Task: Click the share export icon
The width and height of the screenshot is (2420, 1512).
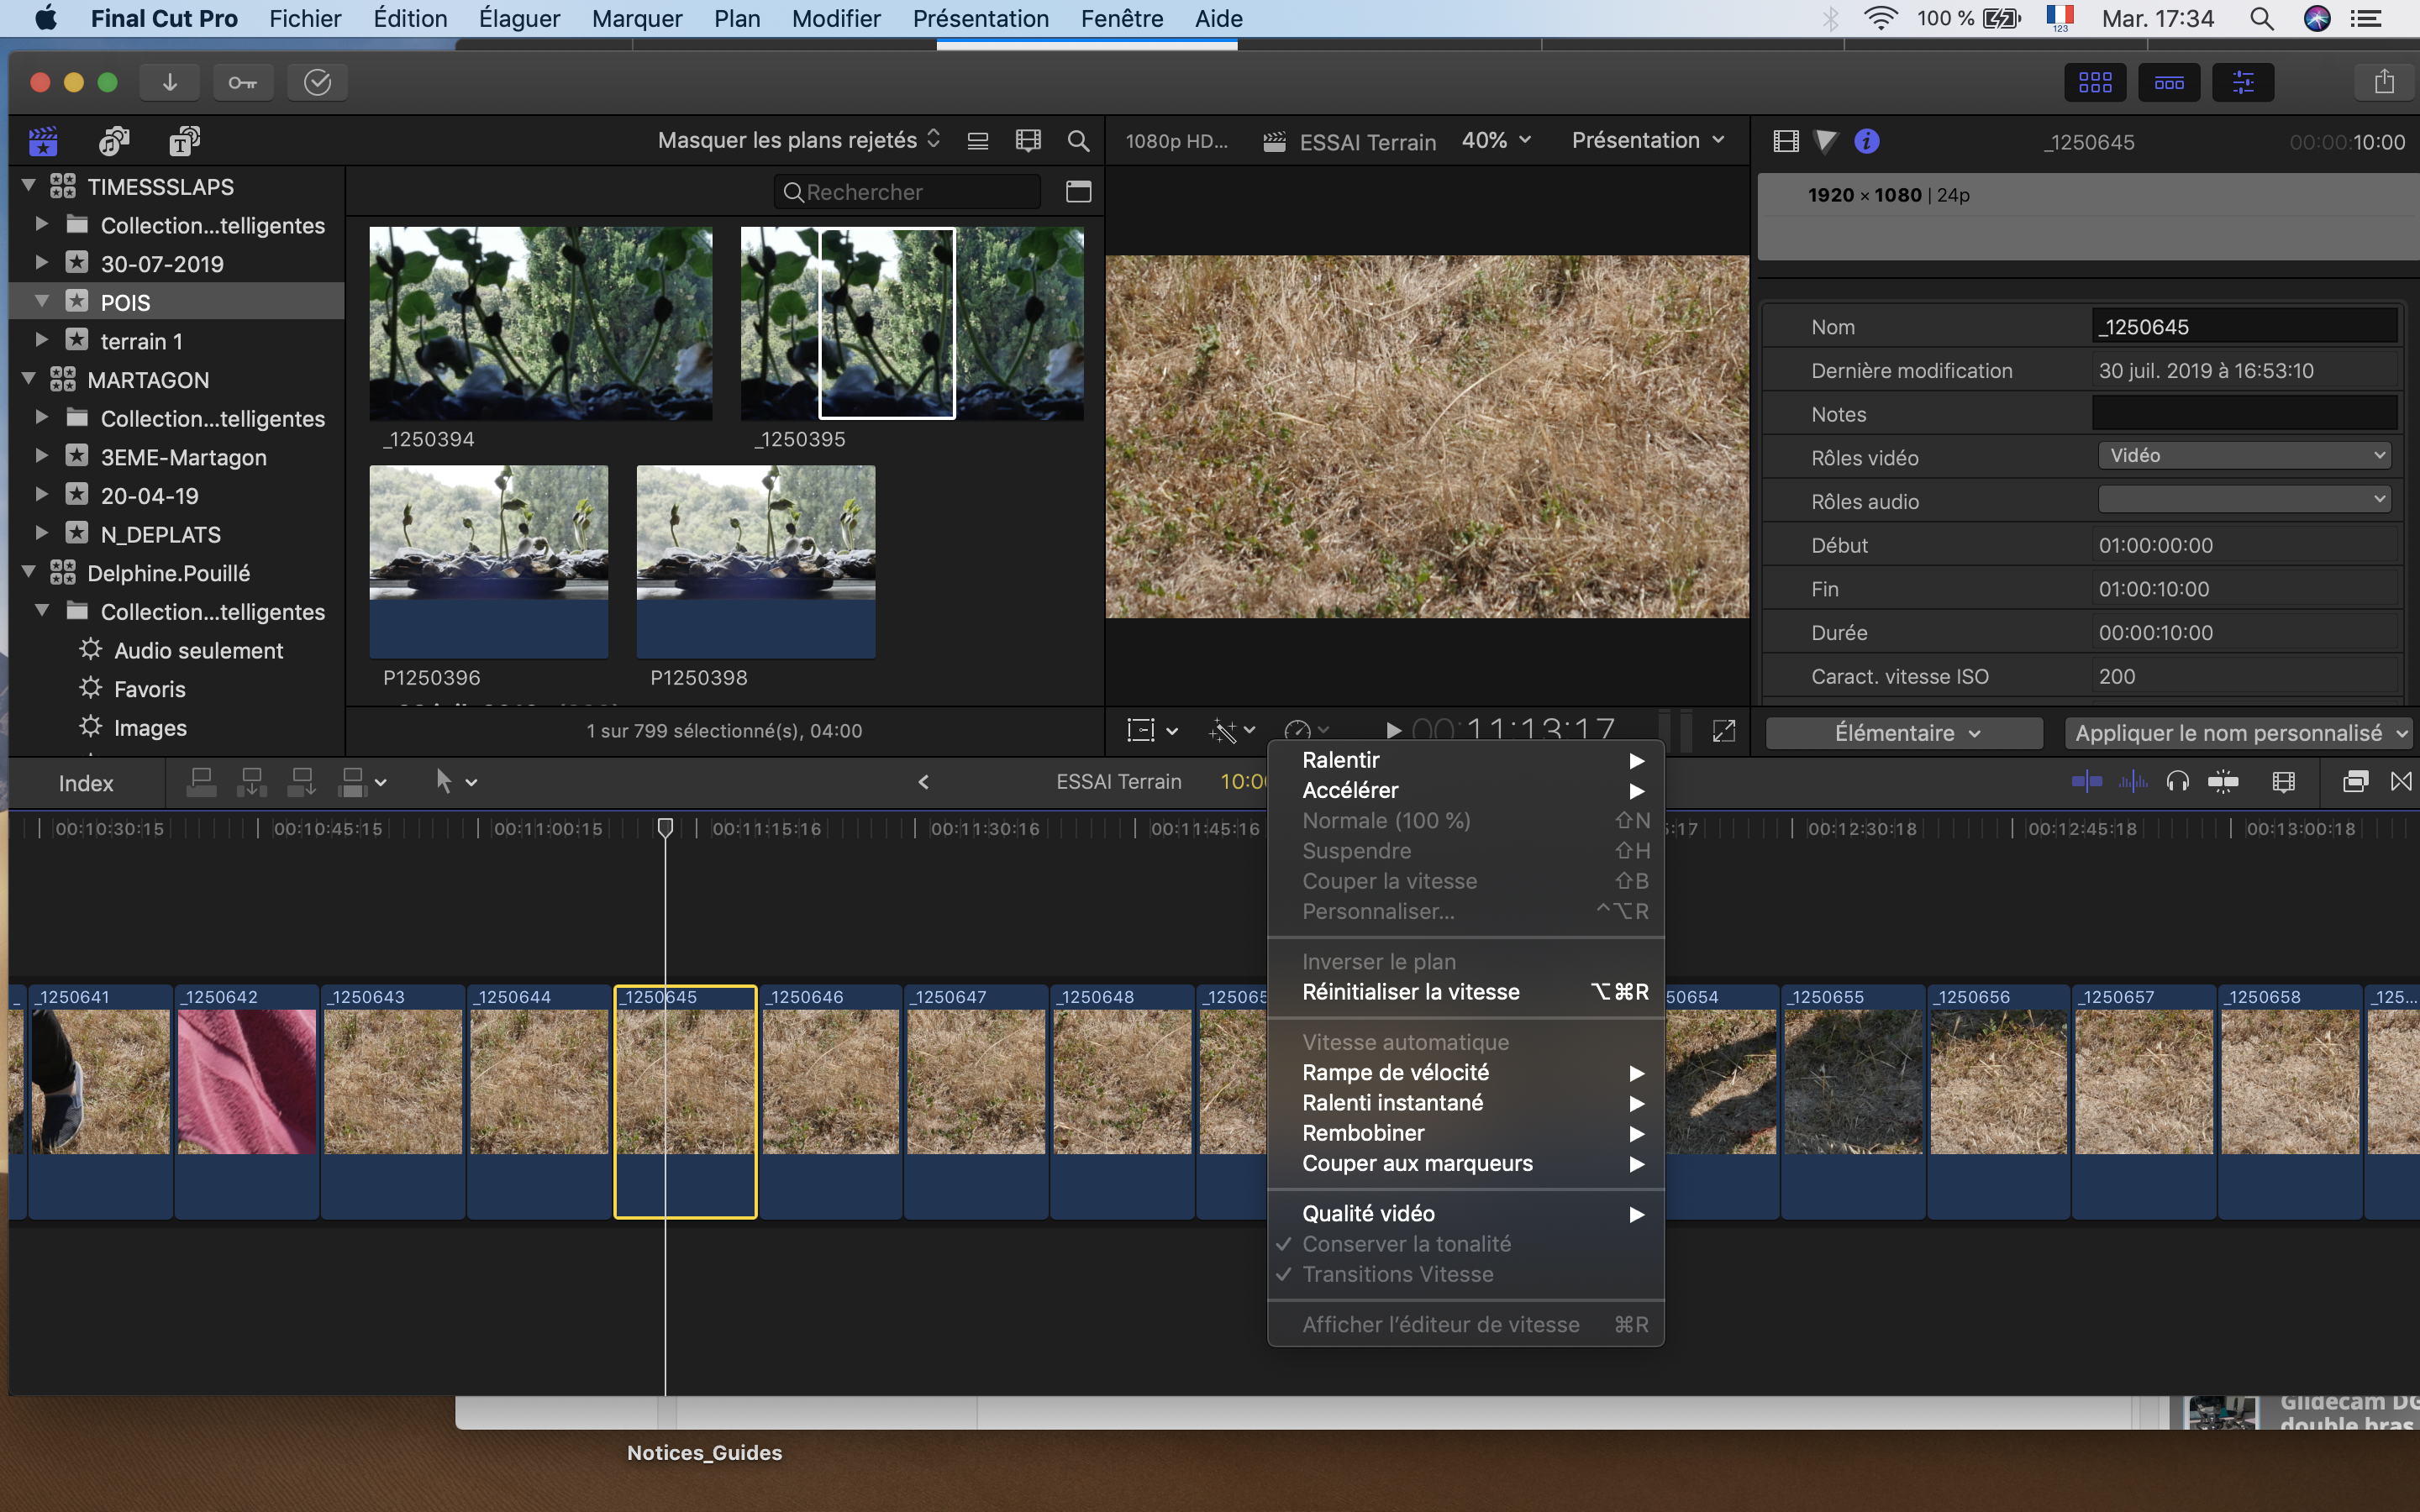Action: point(2384,82)
